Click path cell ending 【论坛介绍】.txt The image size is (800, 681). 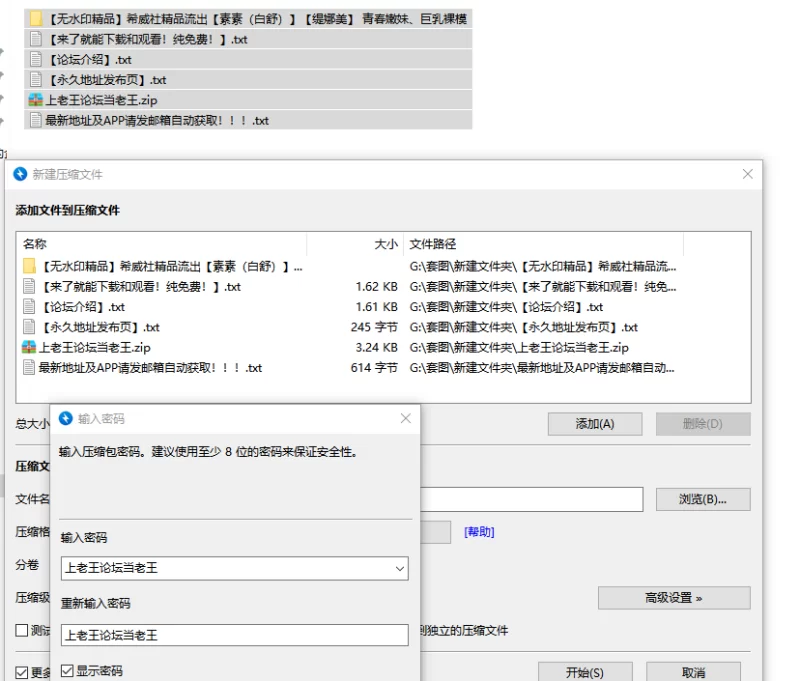pyautogui.click(x=506, y=307)
